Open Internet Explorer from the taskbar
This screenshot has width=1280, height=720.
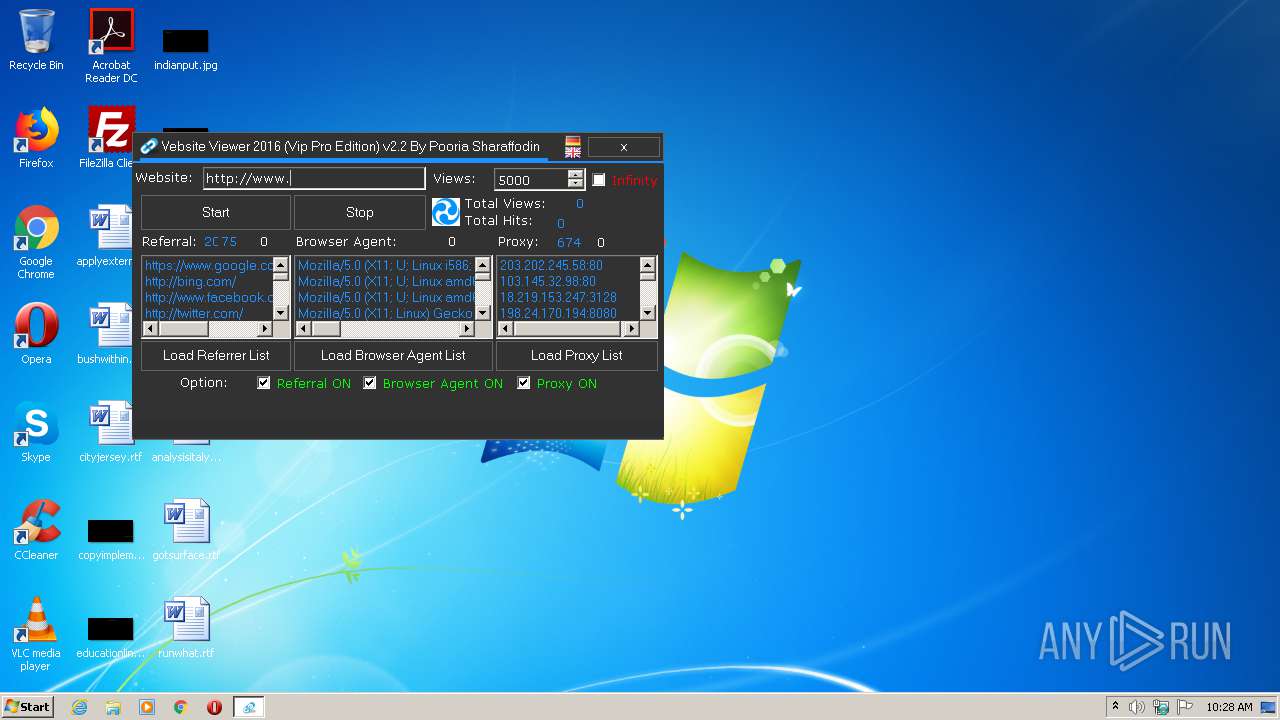(x=79, y=707)
